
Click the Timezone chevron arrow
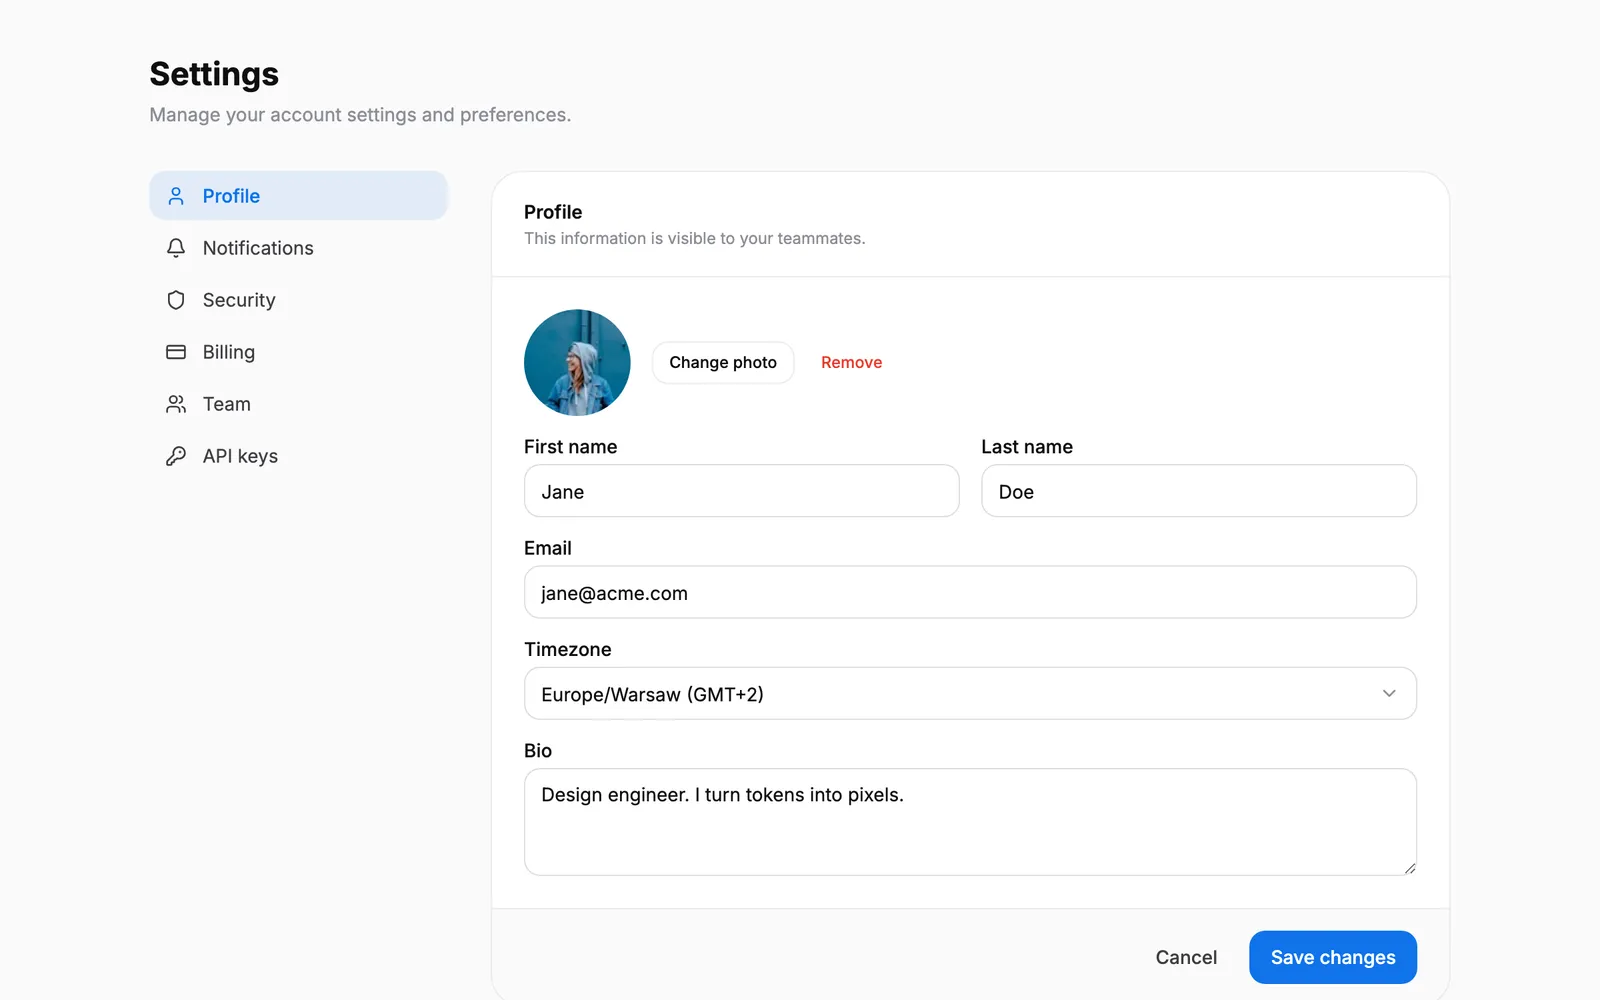tap(1389, 693)
